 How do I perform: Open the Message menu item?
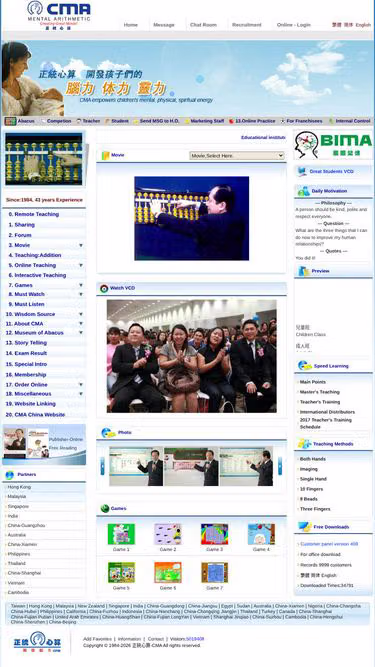pos(164,25)
